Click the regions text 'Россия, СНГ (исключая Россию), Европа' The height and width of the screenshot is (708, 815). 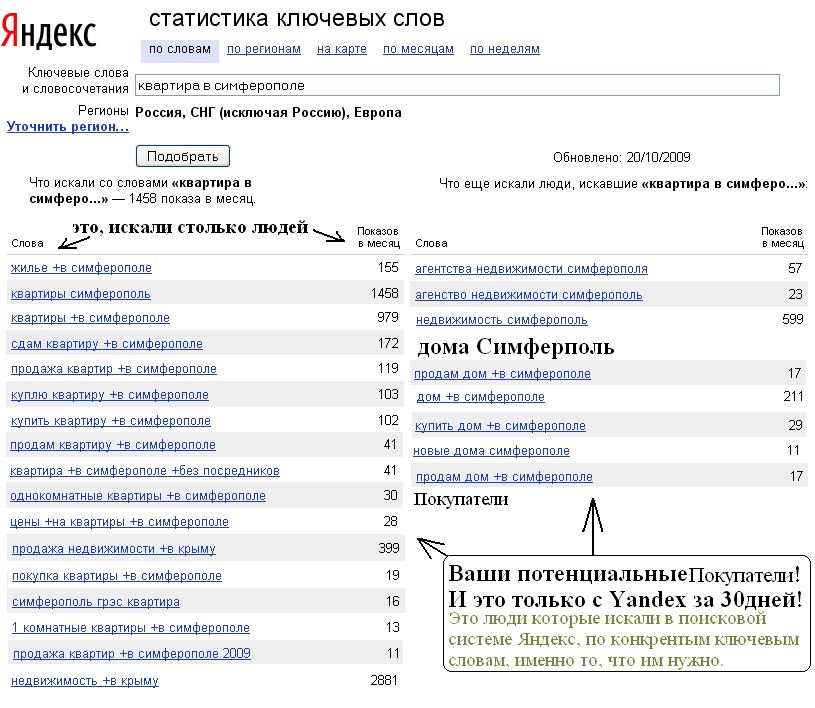pos(268,113)
